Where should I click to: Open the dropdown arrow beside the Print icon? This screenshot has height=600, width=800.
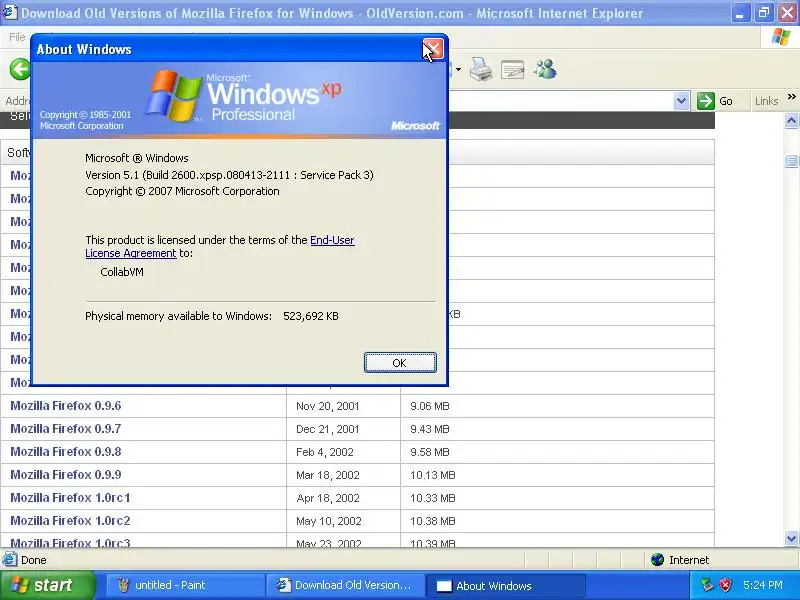(x=458, y=69)
